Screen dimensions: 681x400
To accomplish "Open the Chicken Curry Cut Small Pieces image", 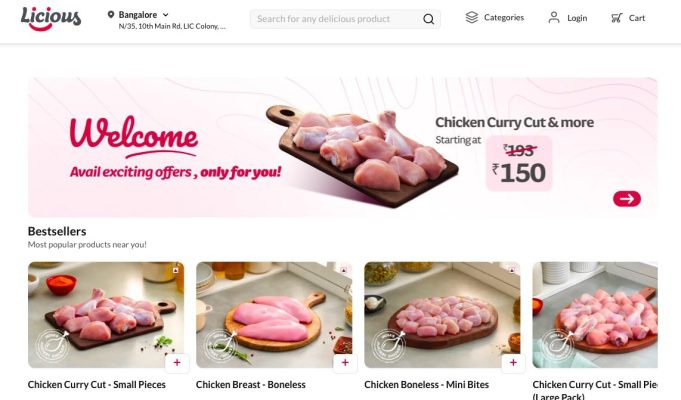I will 106,315.
